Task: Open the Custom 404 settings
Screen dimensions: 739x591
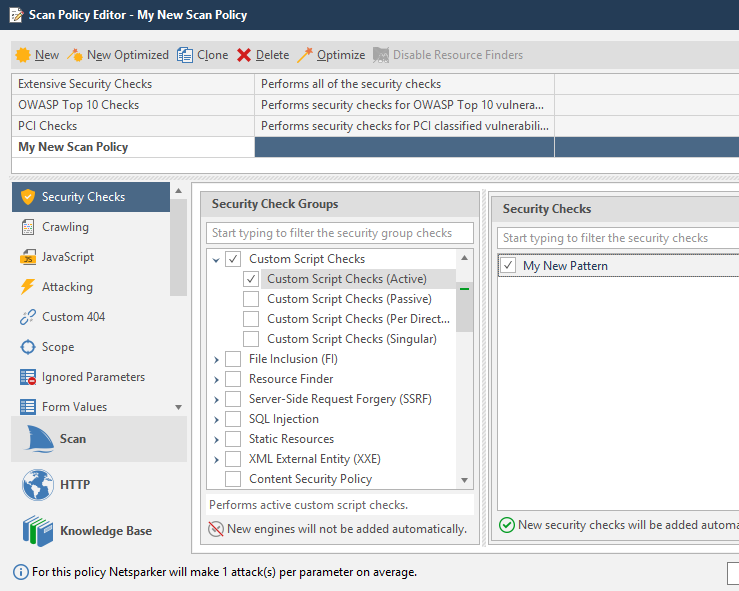Action: pyautogui.click(x=73, y=317)
